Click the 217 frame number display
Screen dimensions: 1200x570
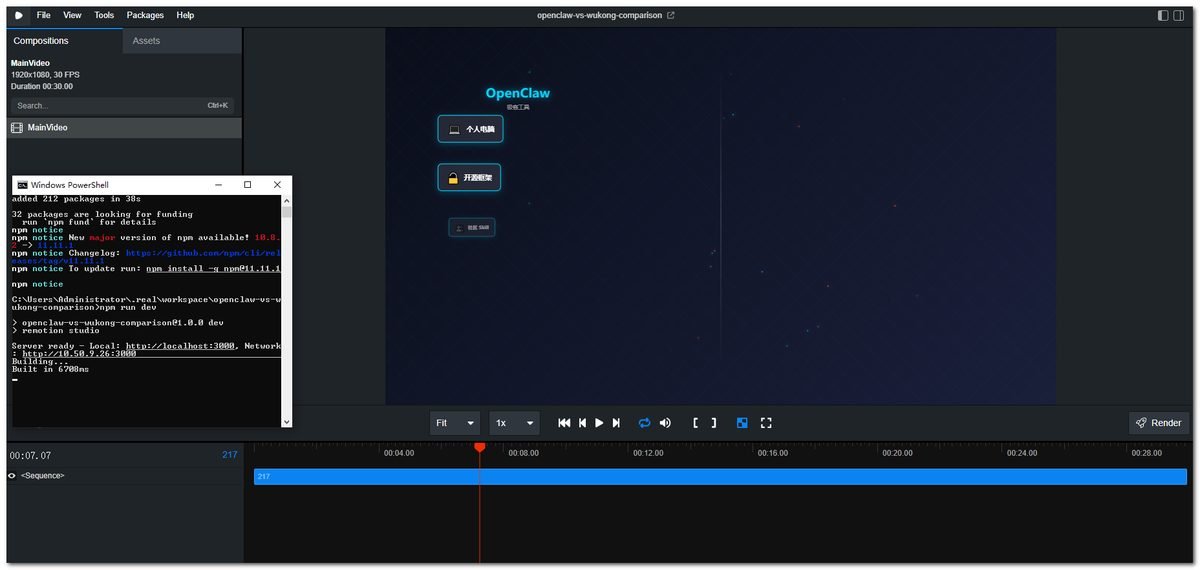tap(229, 455)
